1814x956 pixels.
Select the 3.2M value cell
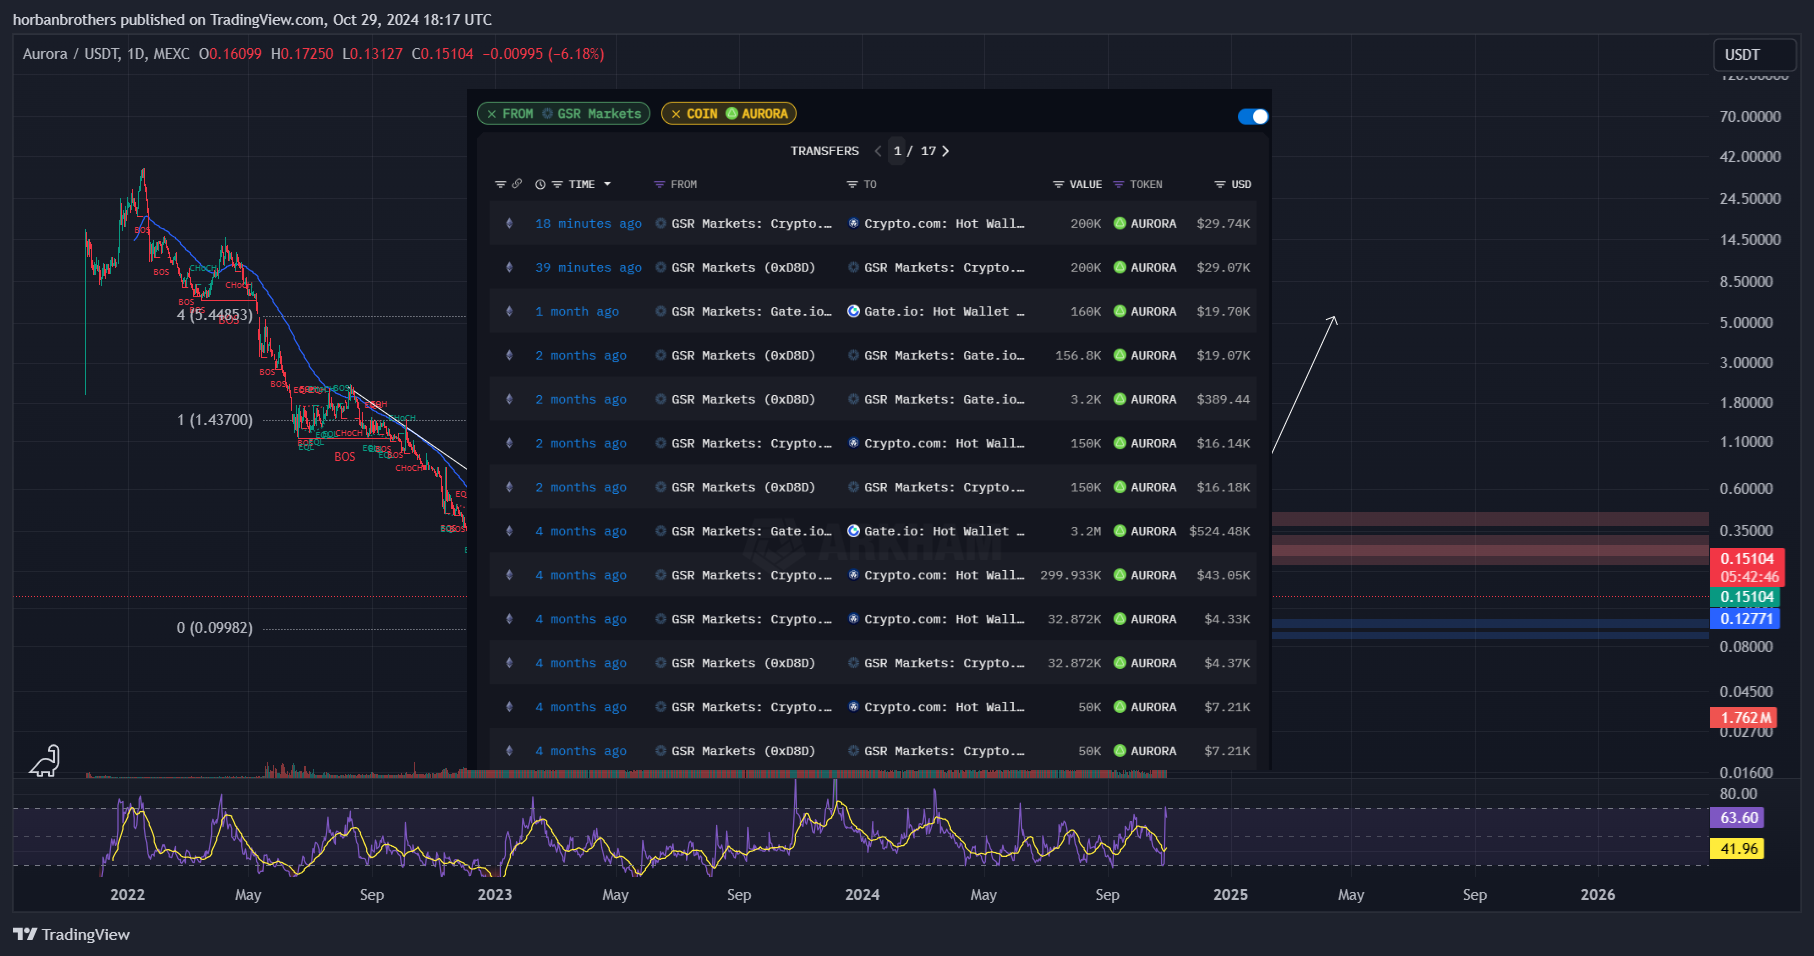(1085, 532)
